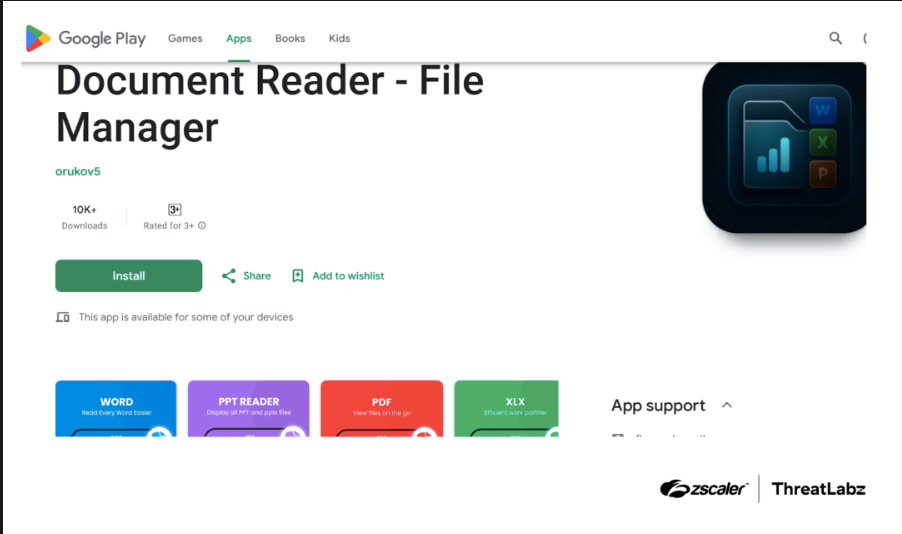Open the PDF screenshot thumbnail
The height and width of the screenshot is (534, 902).
(x=382, y=409)
